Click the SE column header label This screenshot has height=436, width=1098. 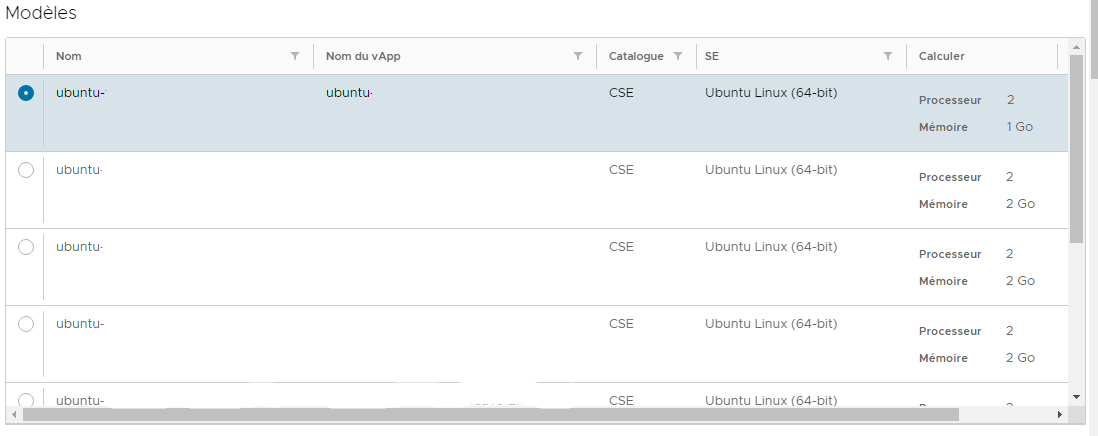711,56
